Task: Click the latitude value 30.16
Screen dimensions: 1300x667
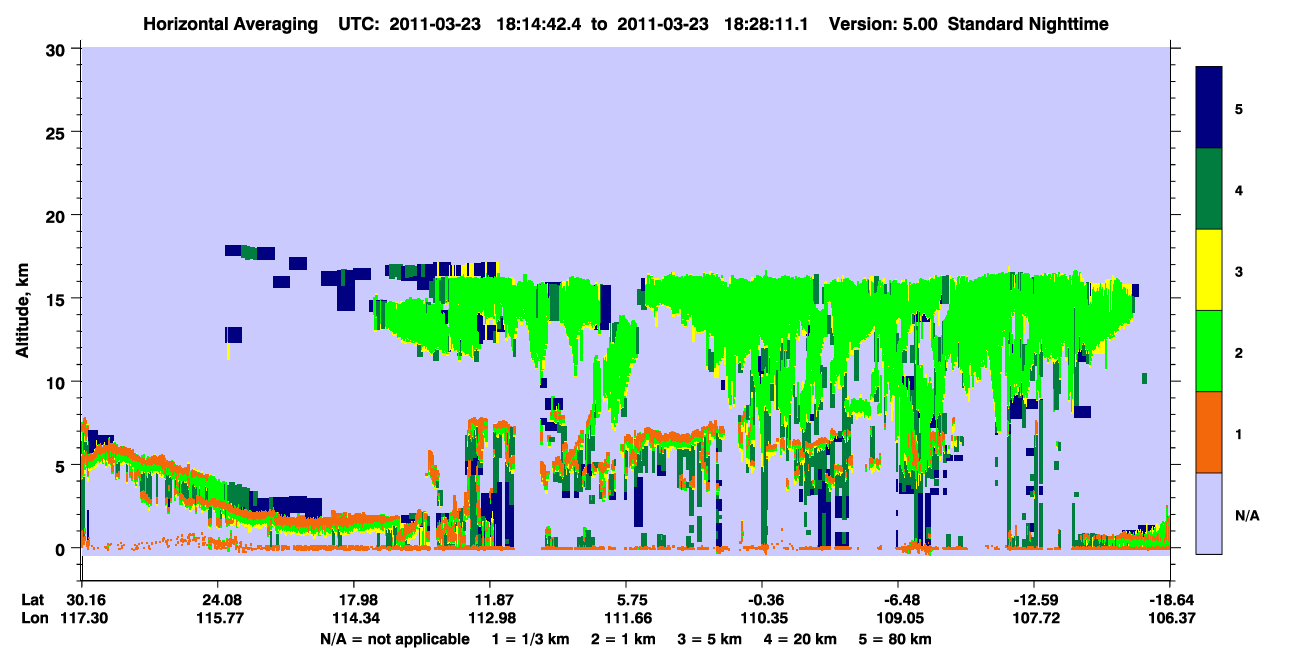Action: 81,600
